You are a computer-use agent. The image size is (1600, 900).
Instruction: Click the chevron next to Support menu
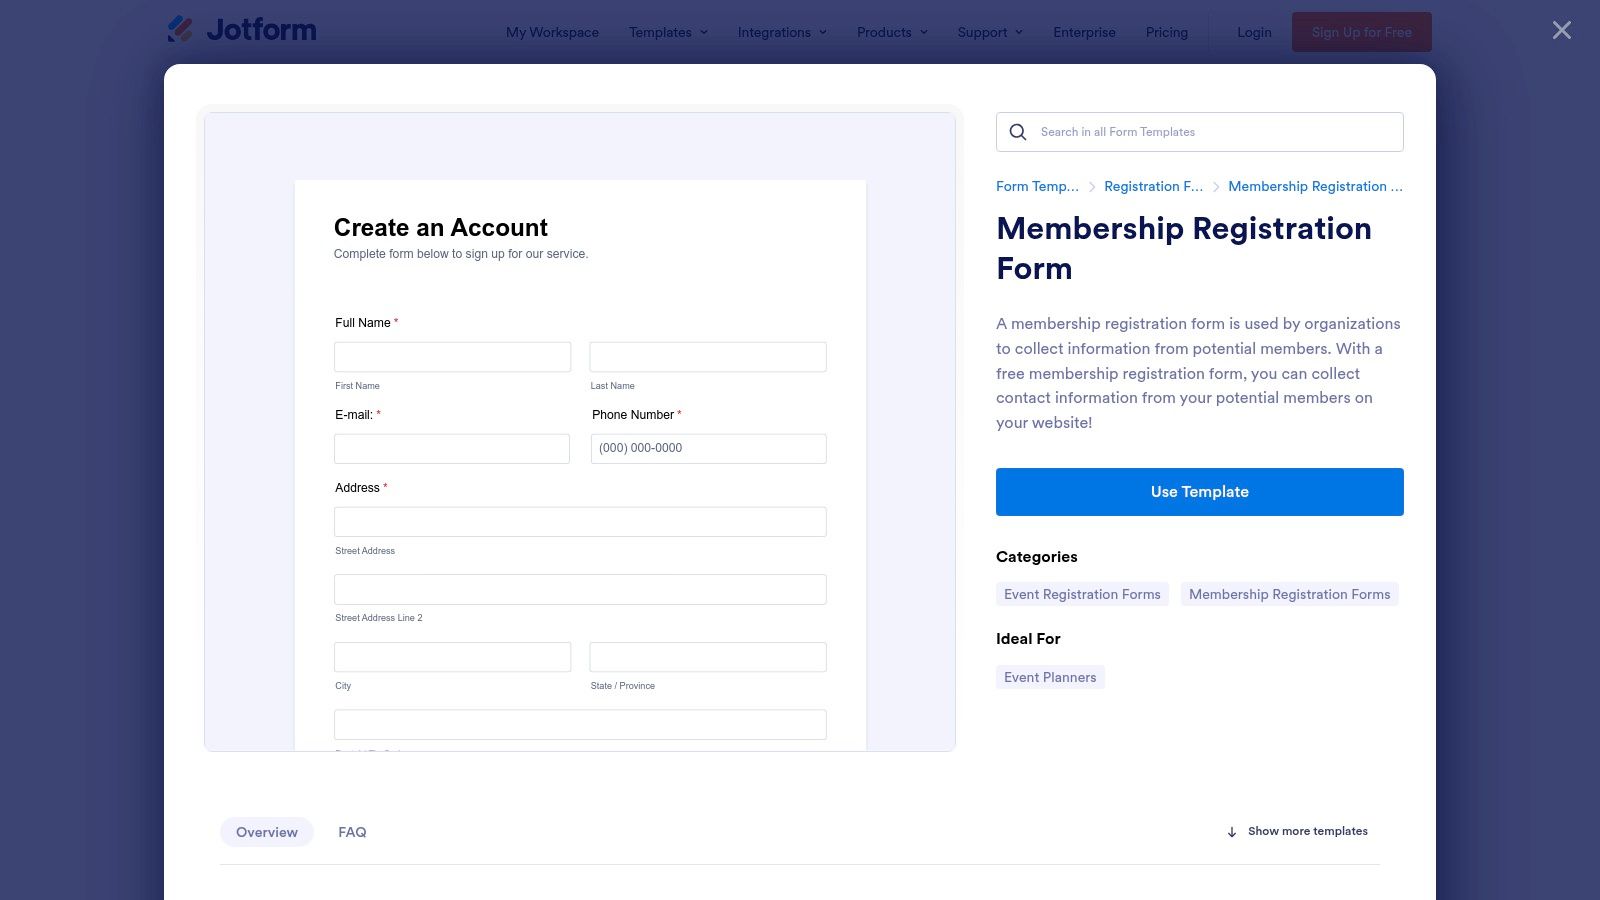1019,32
